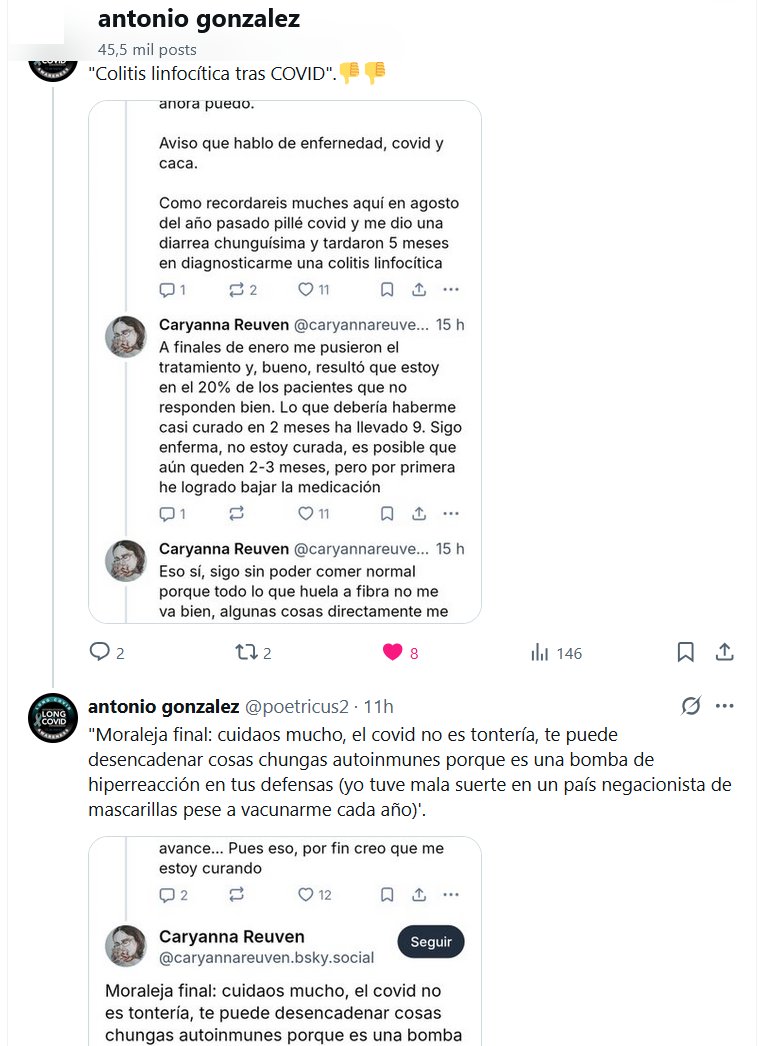Viewport: 762px width, 1046px height.
Task: Like embedded post with 12 likes
Action: click(x=307, y=895)
